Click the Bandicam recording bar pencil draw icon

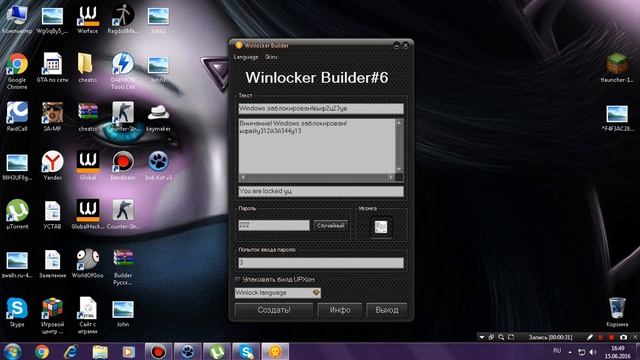589,337
